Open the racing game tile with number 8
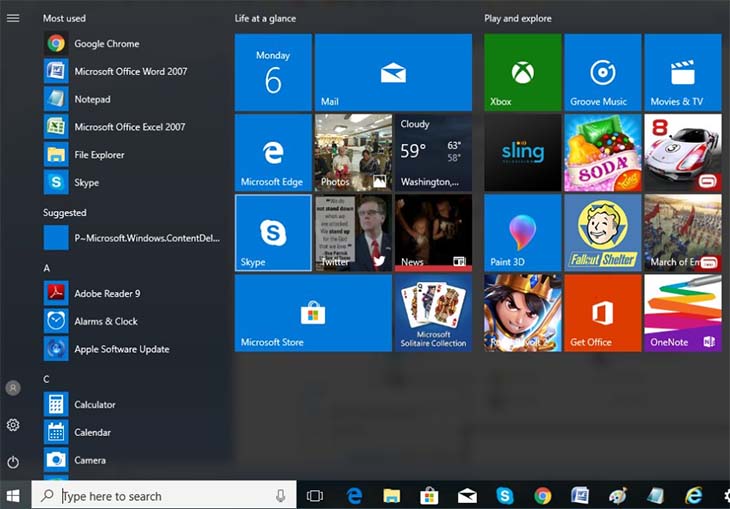The image size is (730, 509). pos(683,153)
